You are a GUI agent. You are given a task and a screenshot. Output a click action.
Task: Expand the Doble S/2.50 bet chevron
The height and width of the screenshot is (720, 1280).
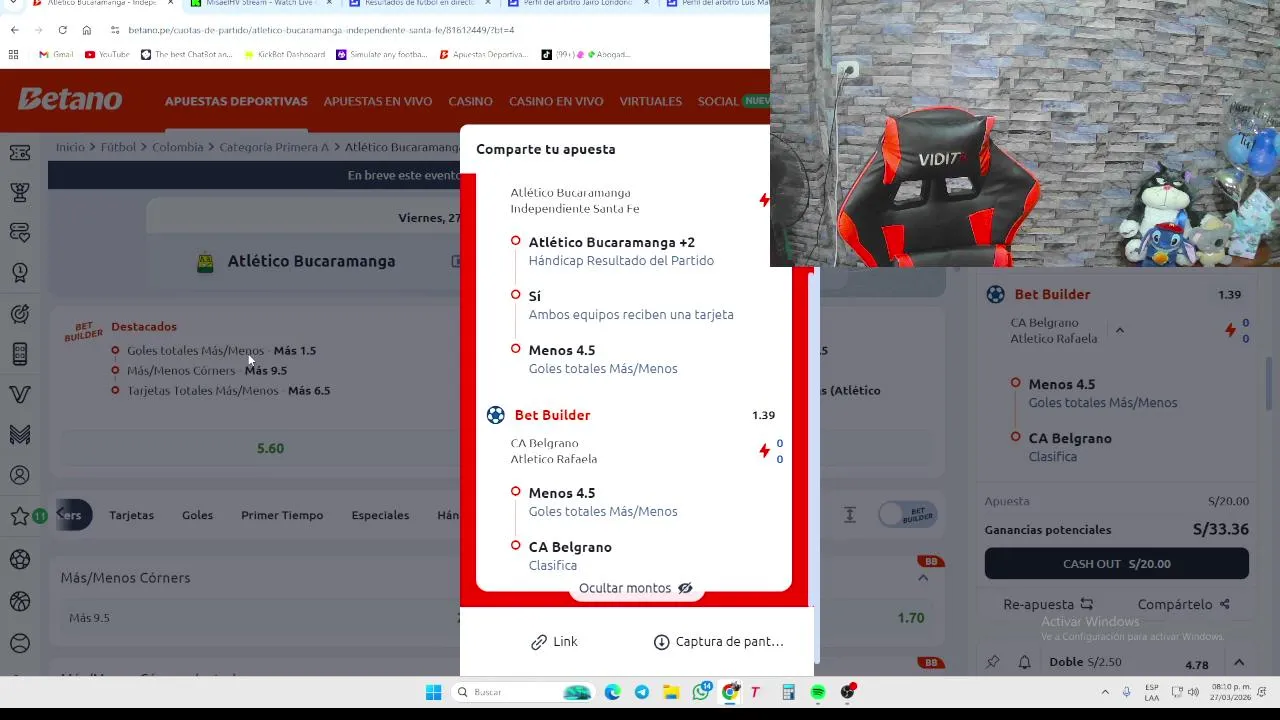pyautogui.click(x=1238, y=662)
